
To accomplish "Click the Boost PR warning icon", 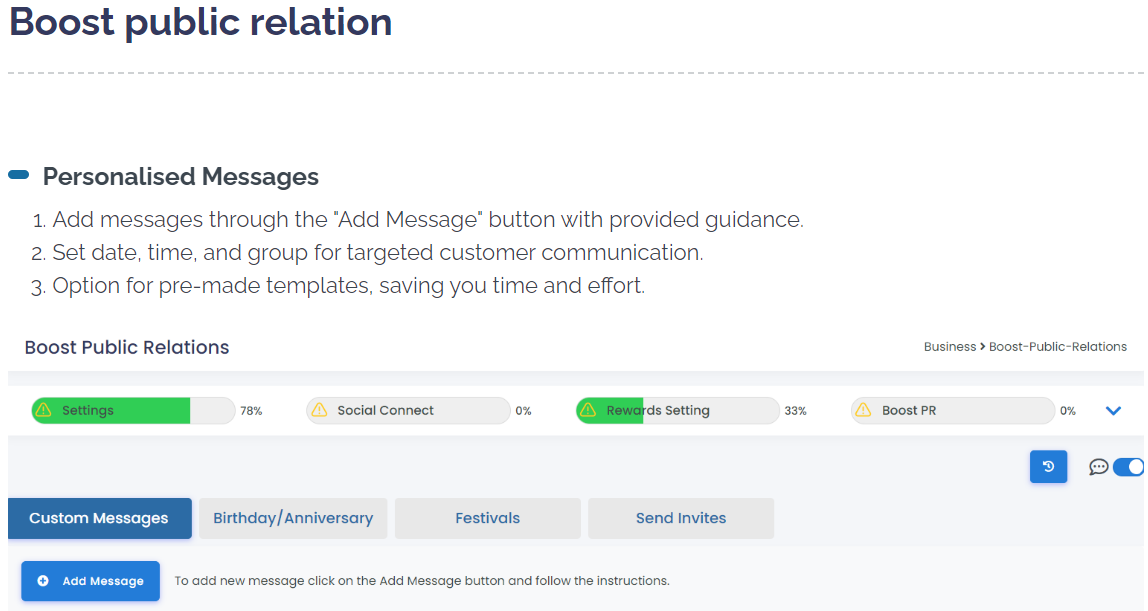I will pos(863,410).
